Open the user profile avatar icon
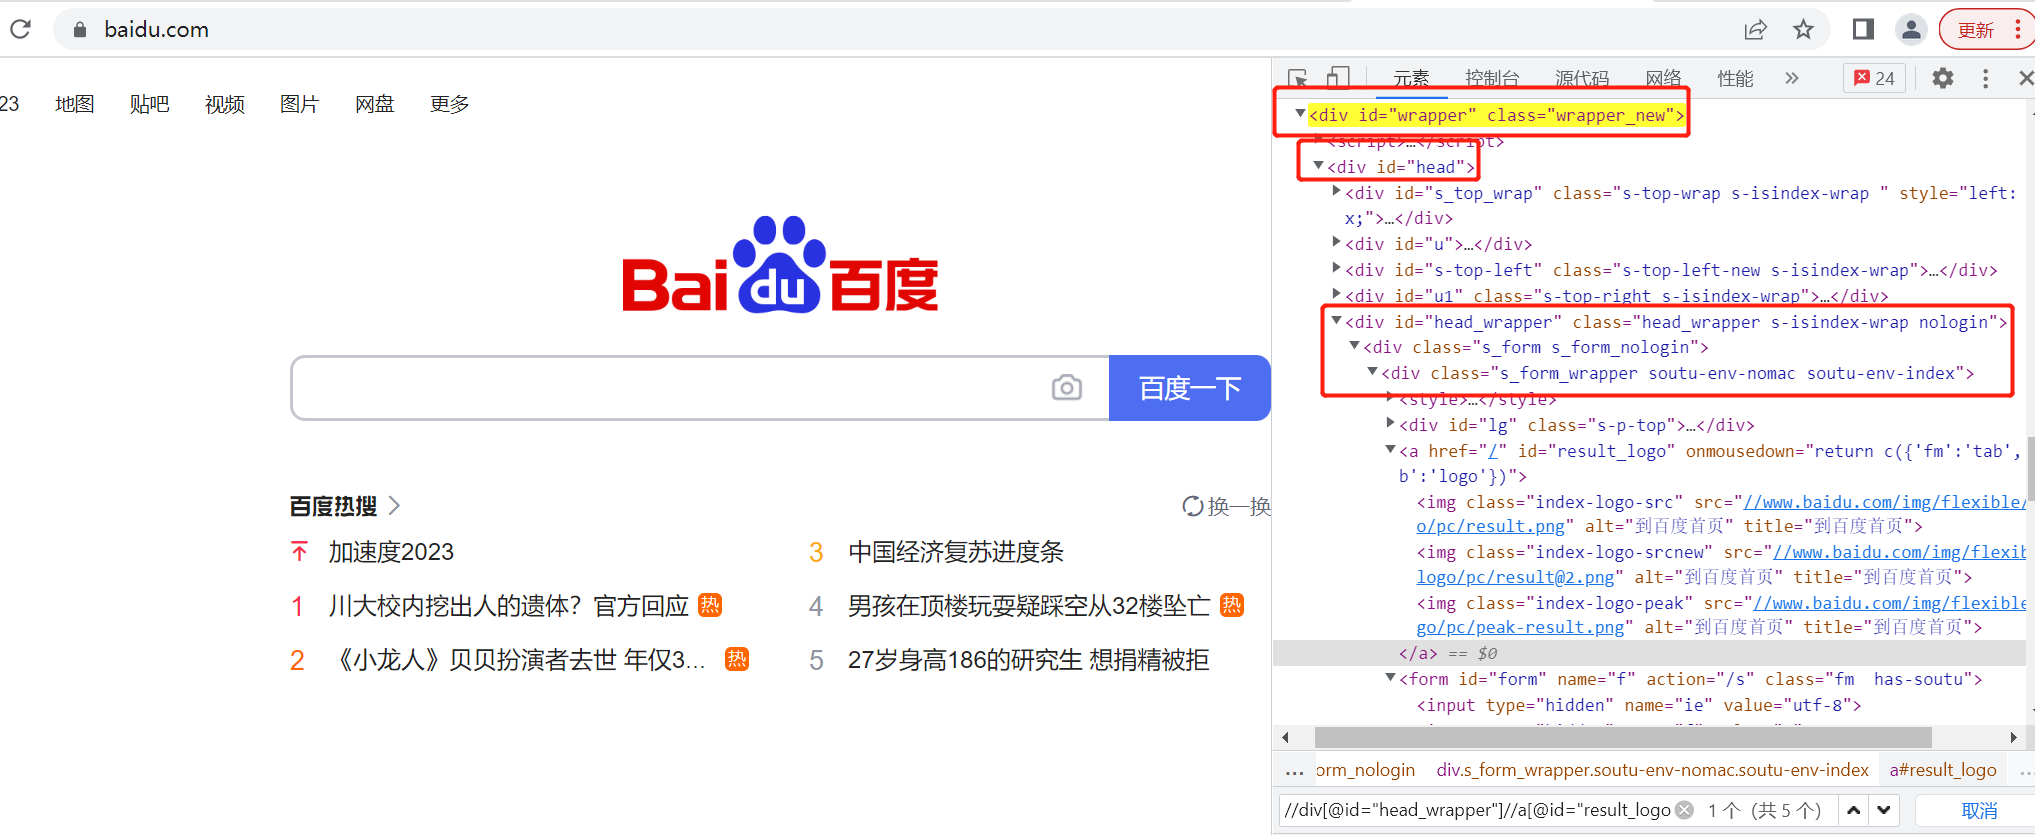The height and width of the screenshot is (835, 2035). (1911, 30)
